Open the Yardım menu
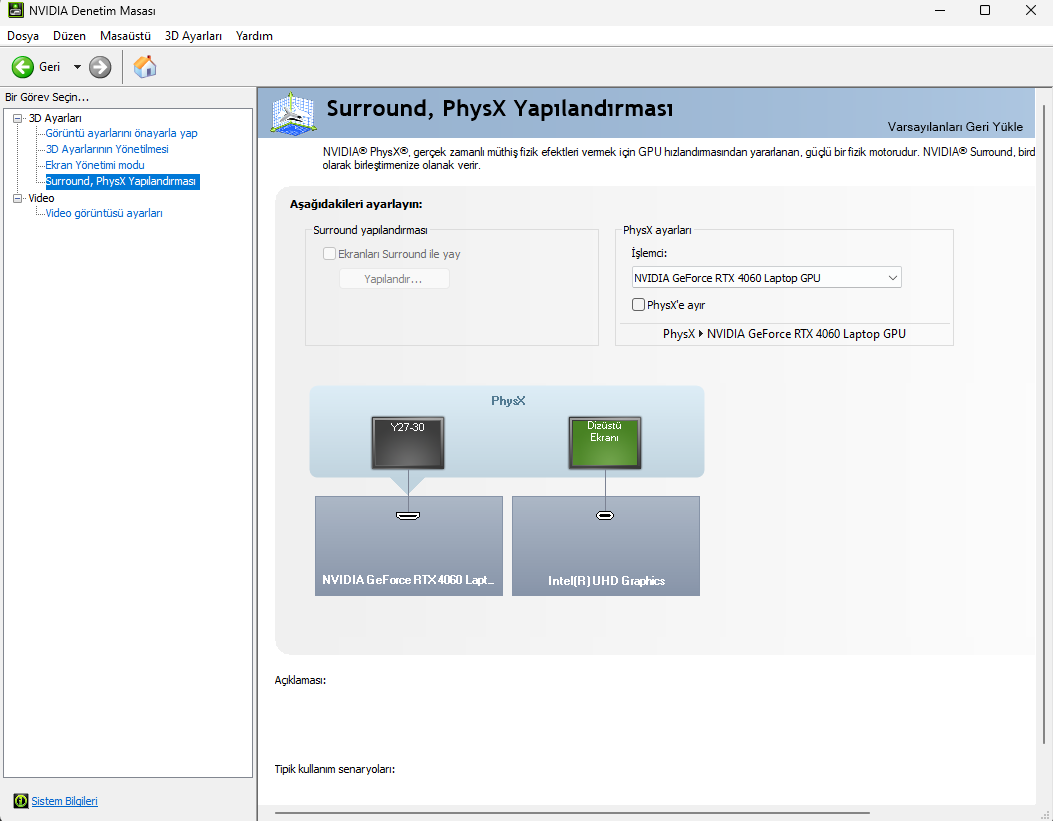 [x=254, y=36]
